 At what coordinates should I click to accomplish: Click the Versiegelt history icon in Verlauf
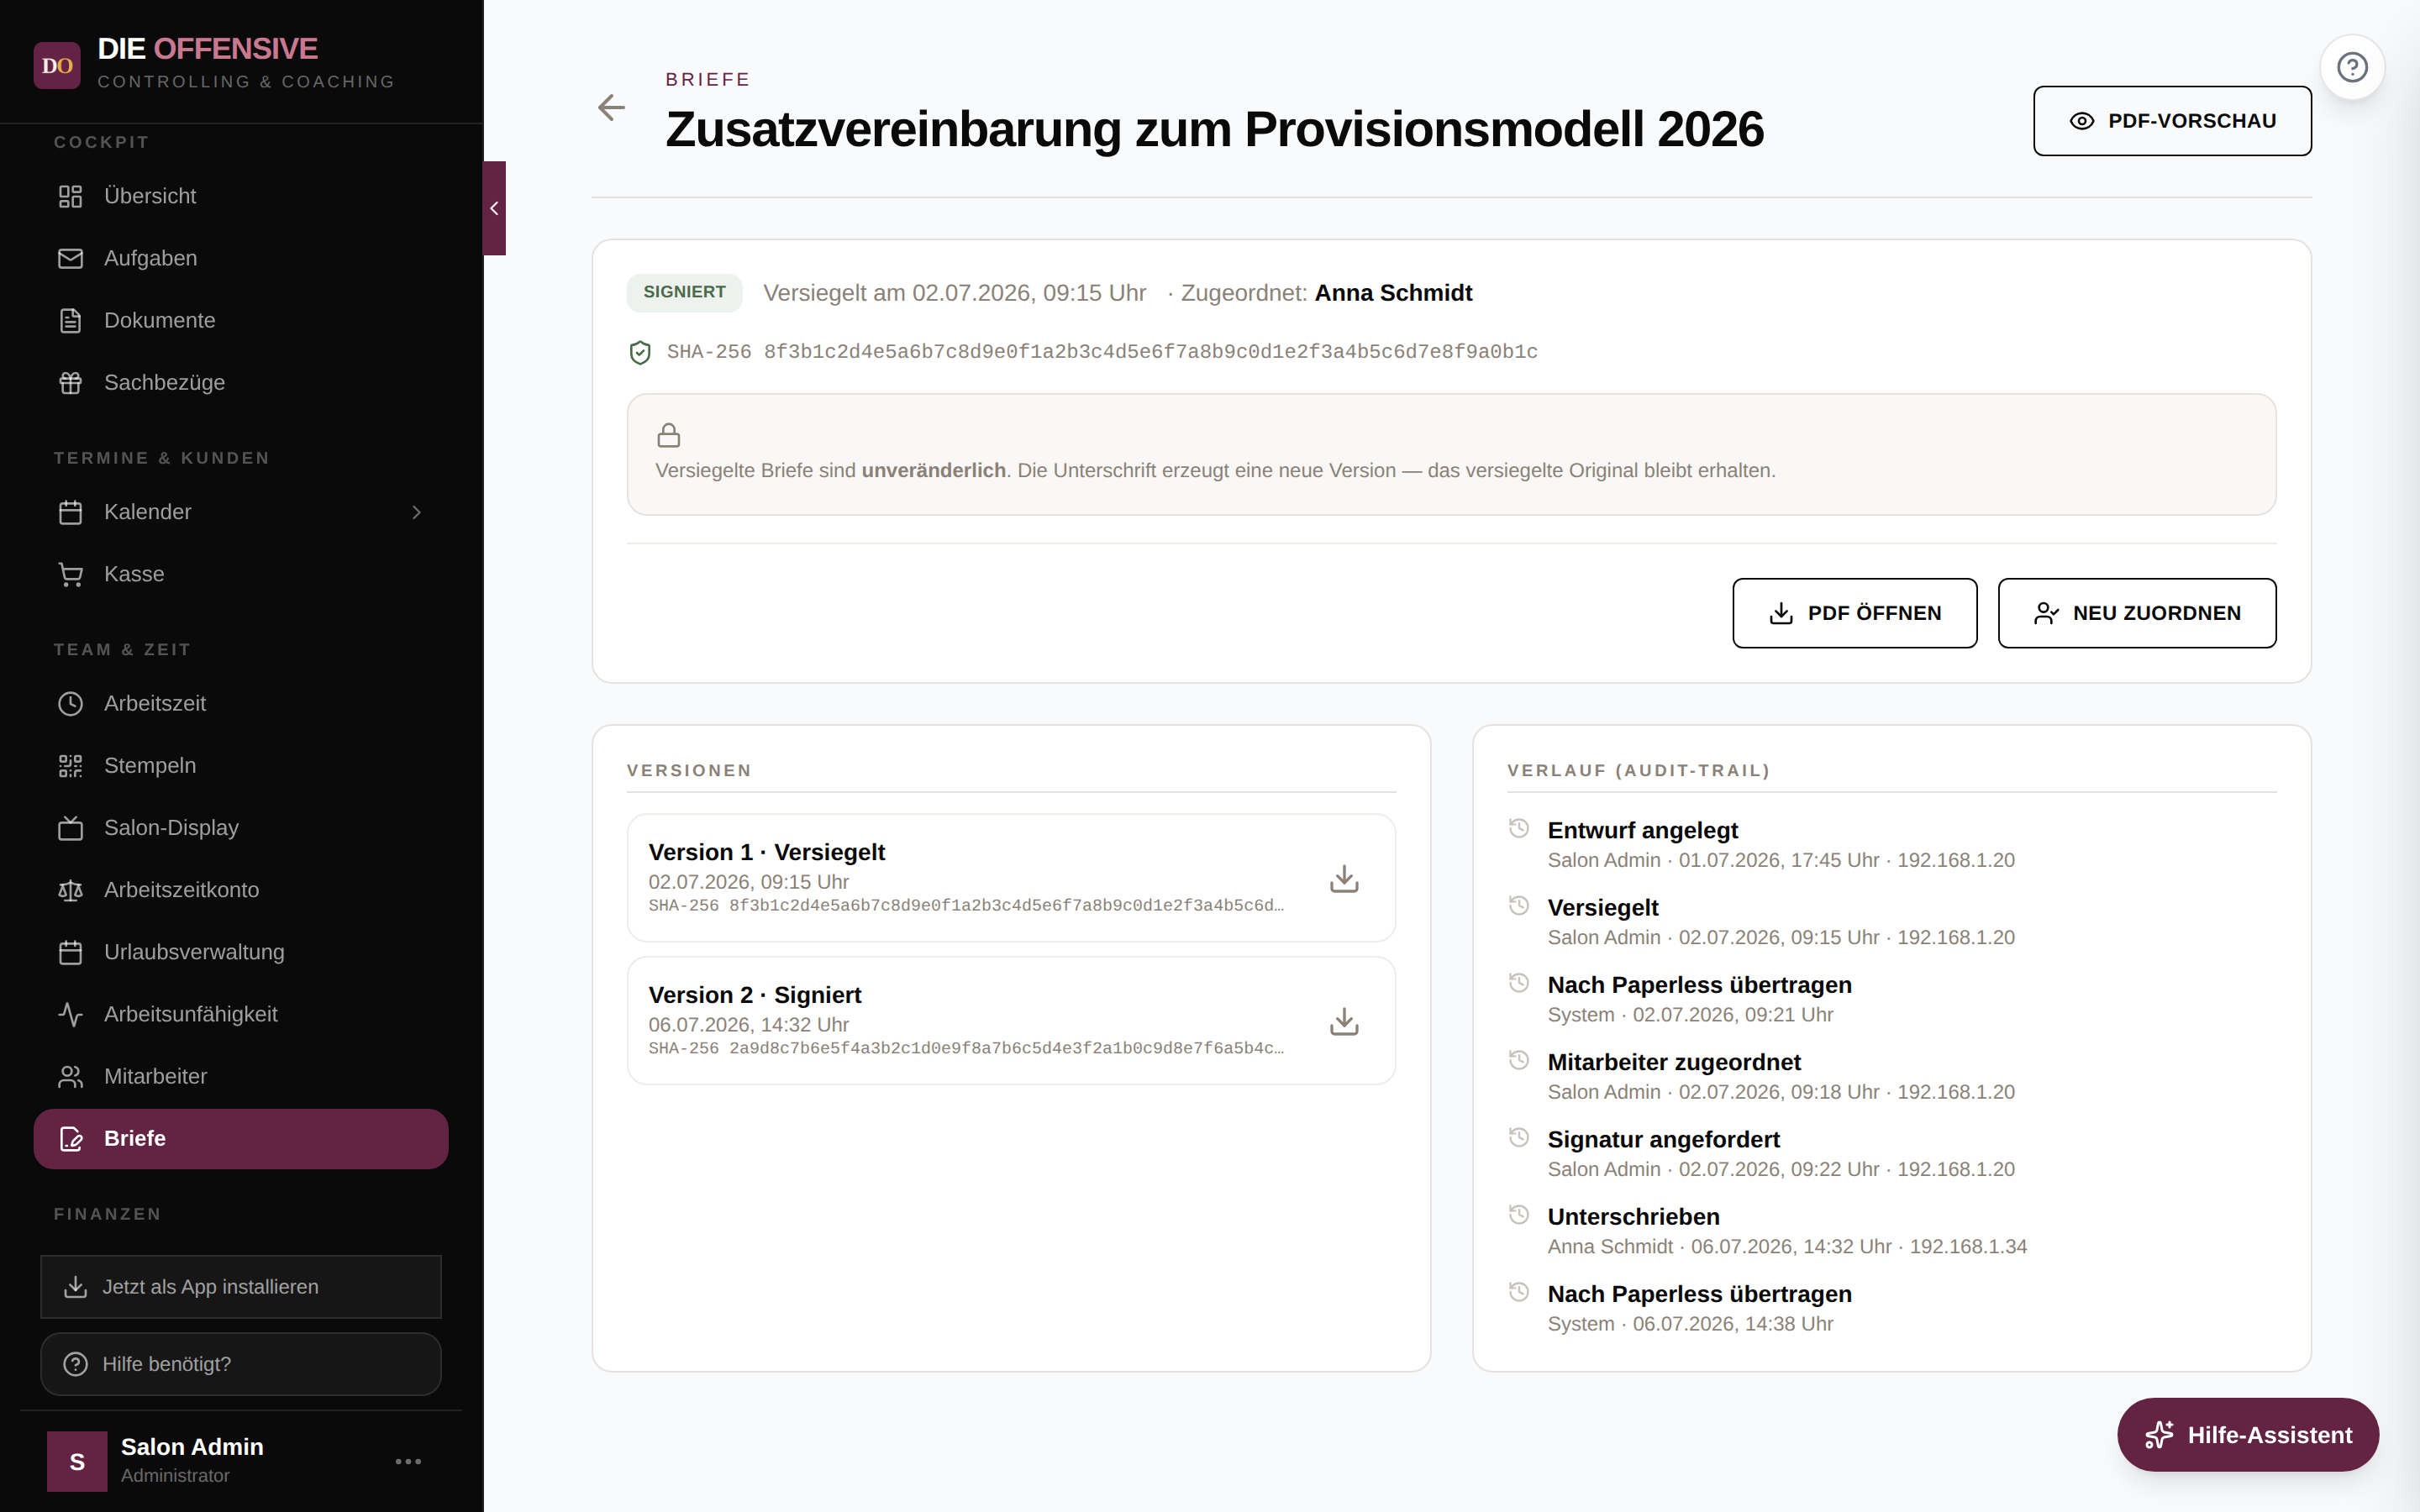tap(1519, 905)
